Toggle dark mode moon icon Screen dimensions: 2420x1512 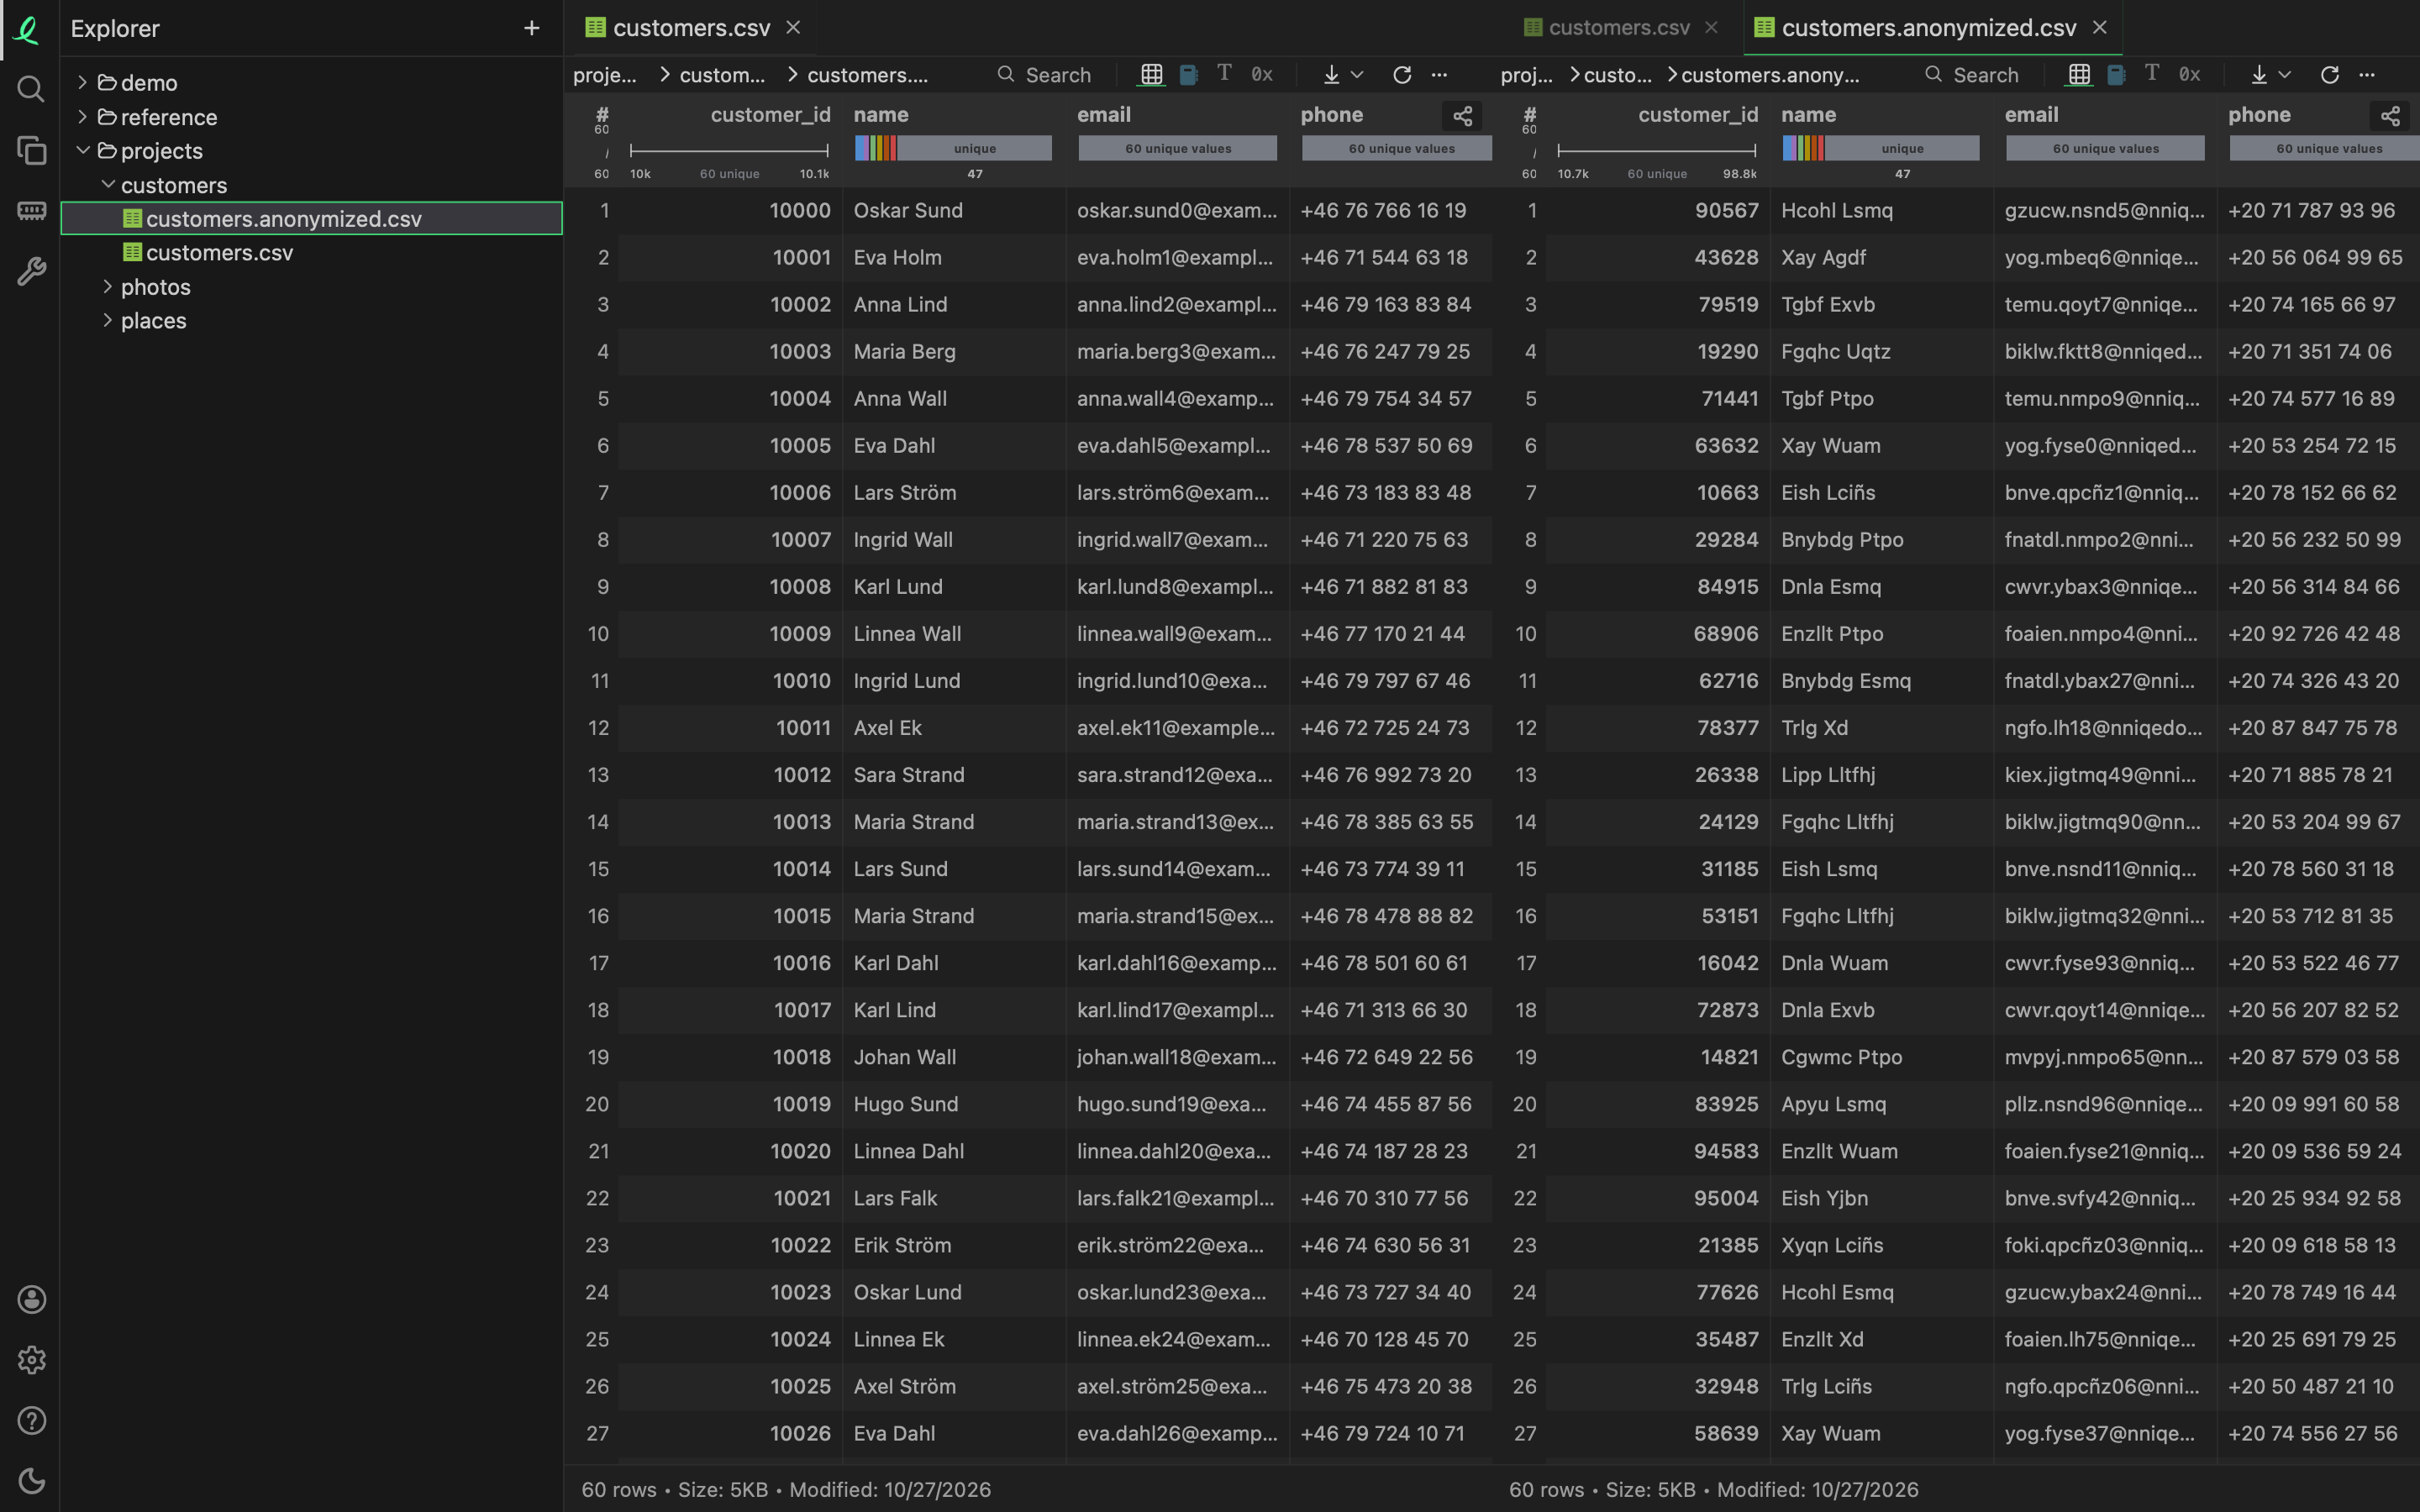click(31, 1481)
